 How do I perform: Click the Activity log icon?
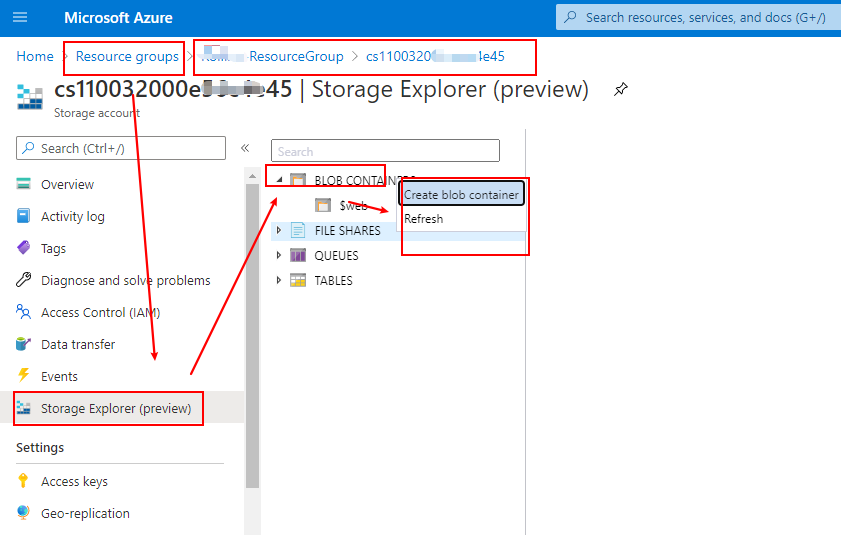tap(24, 216)
